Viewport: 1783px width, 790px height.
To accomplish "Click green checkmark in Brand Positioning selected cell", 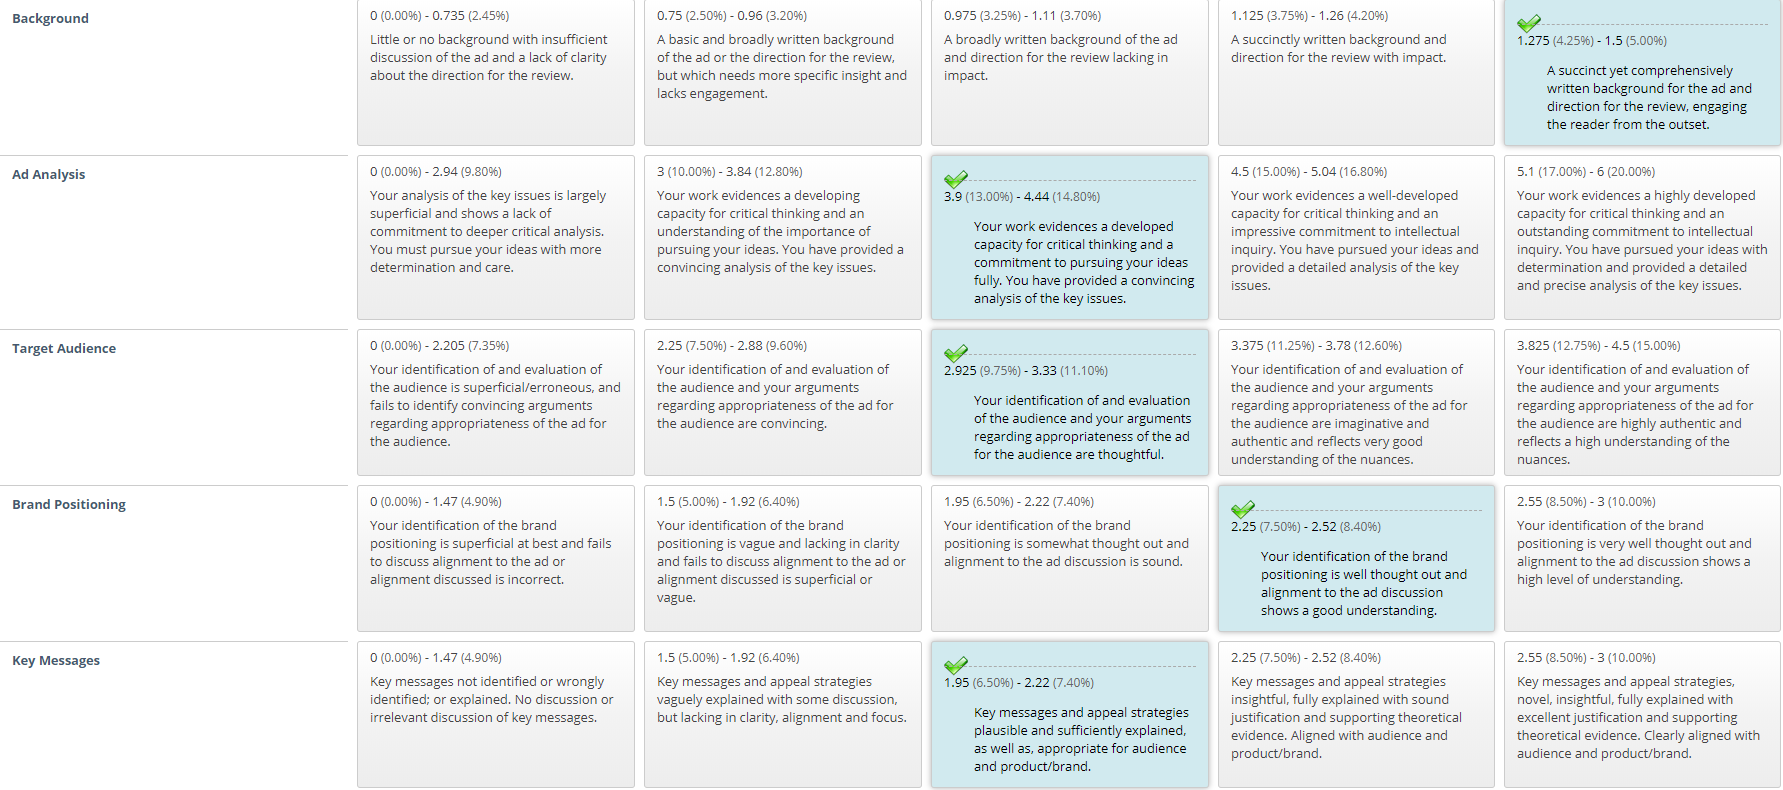I will [1242, 509].
